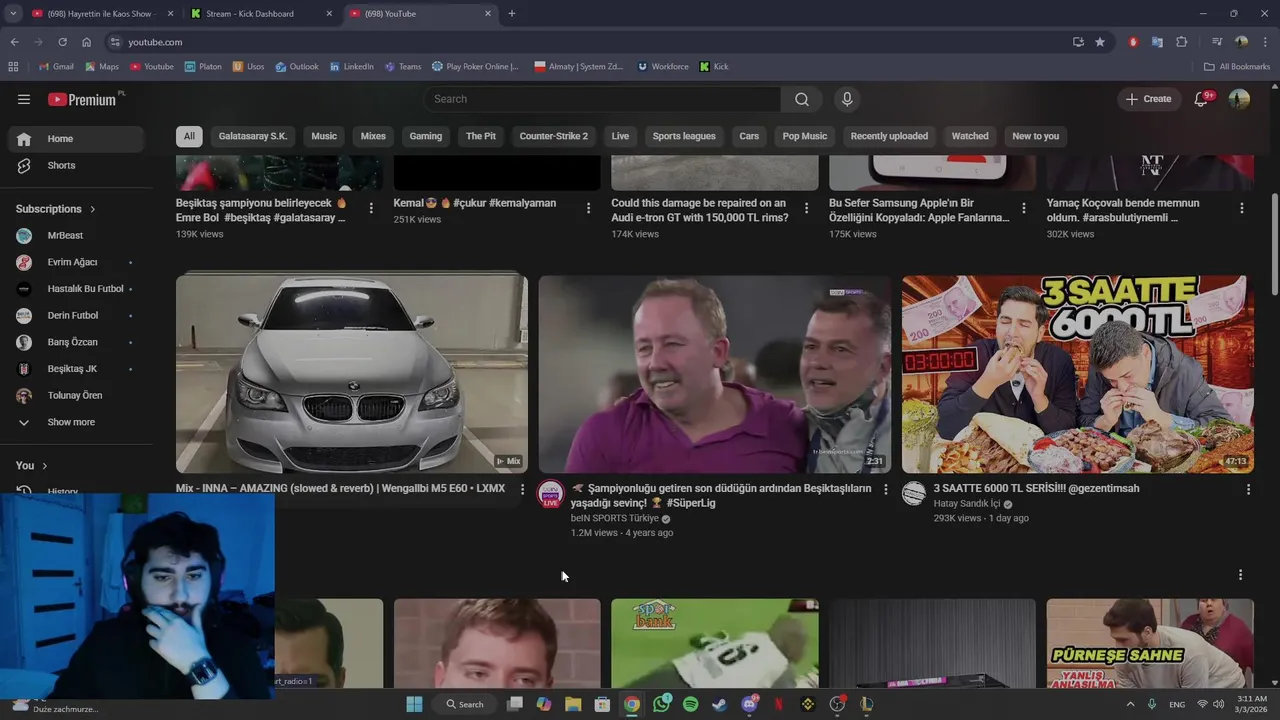Open Shorts from the sidebar
The height and width of the screenshot is (720, 1280).
coord(76,165)
